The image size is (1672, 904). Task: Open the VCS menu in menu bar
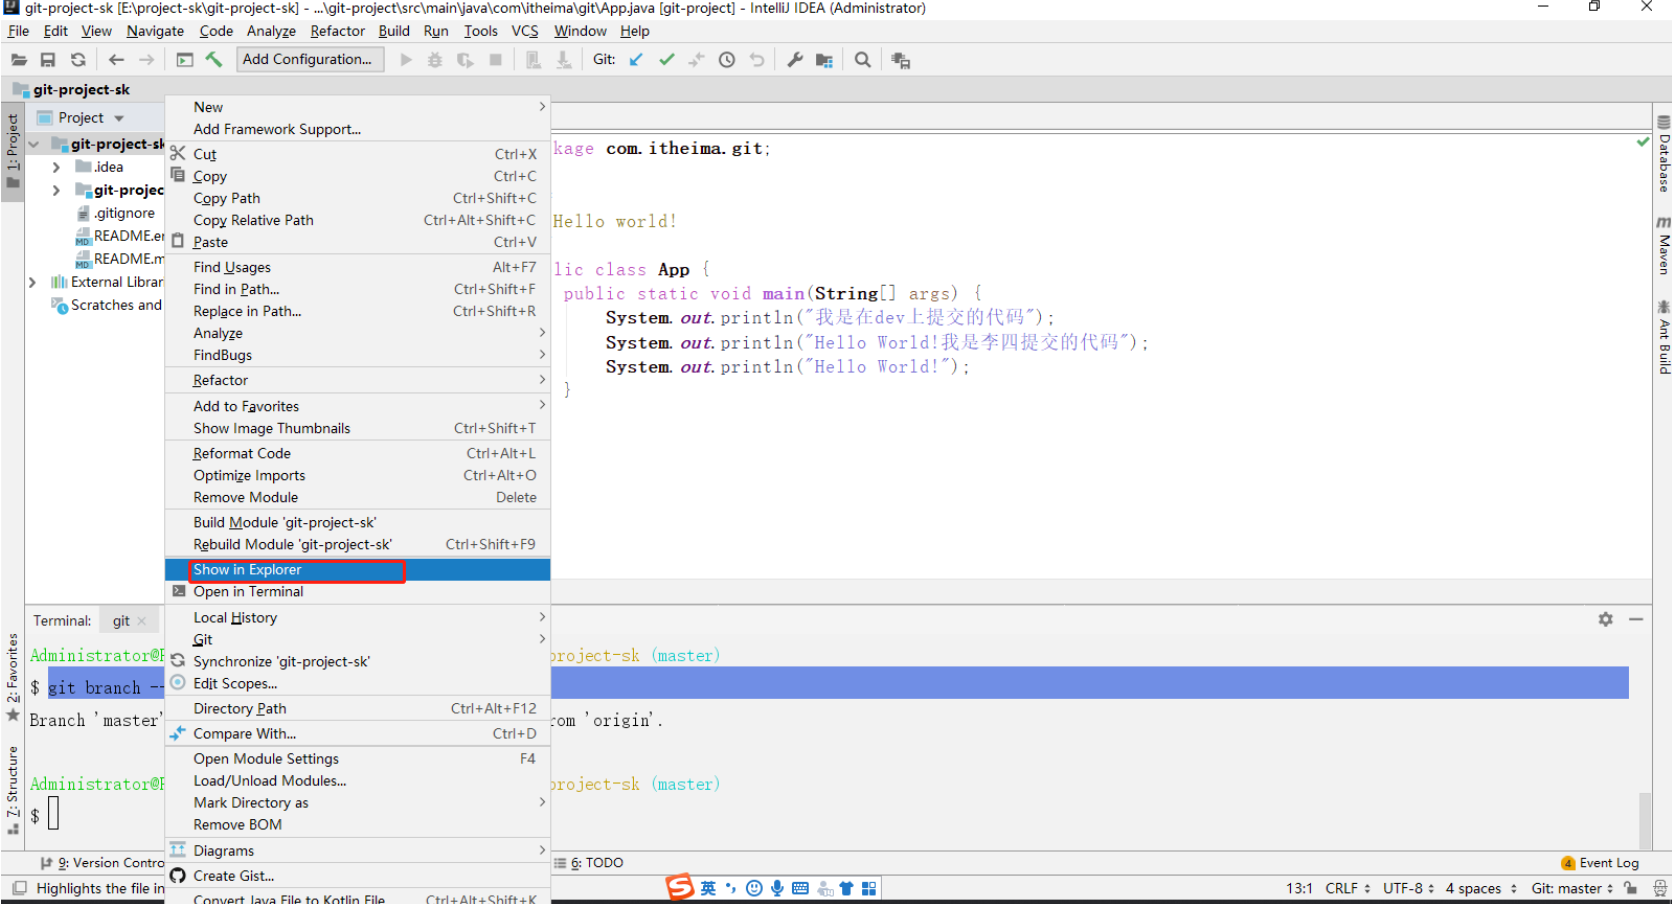point(524,31)
